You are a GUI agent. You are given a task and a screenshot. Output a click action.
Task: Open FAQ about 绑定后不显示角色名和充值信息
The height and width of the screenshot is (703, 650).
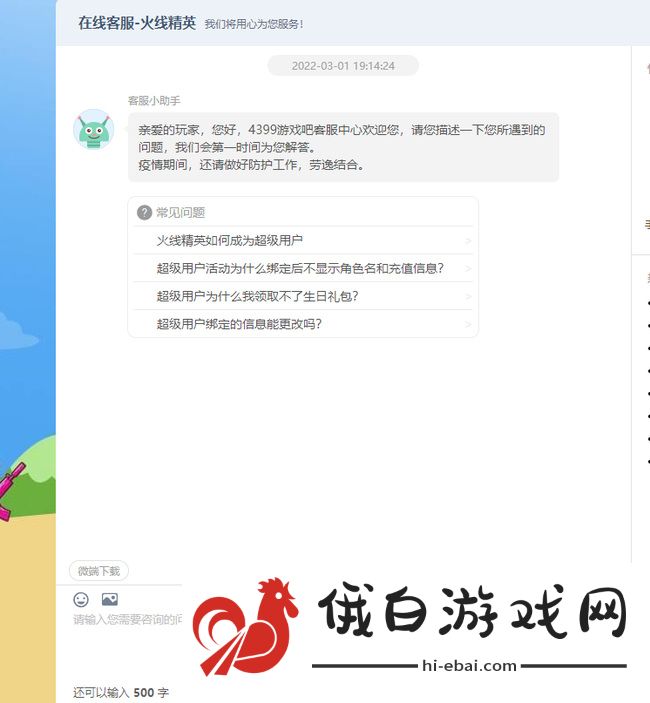click(303, 268)
